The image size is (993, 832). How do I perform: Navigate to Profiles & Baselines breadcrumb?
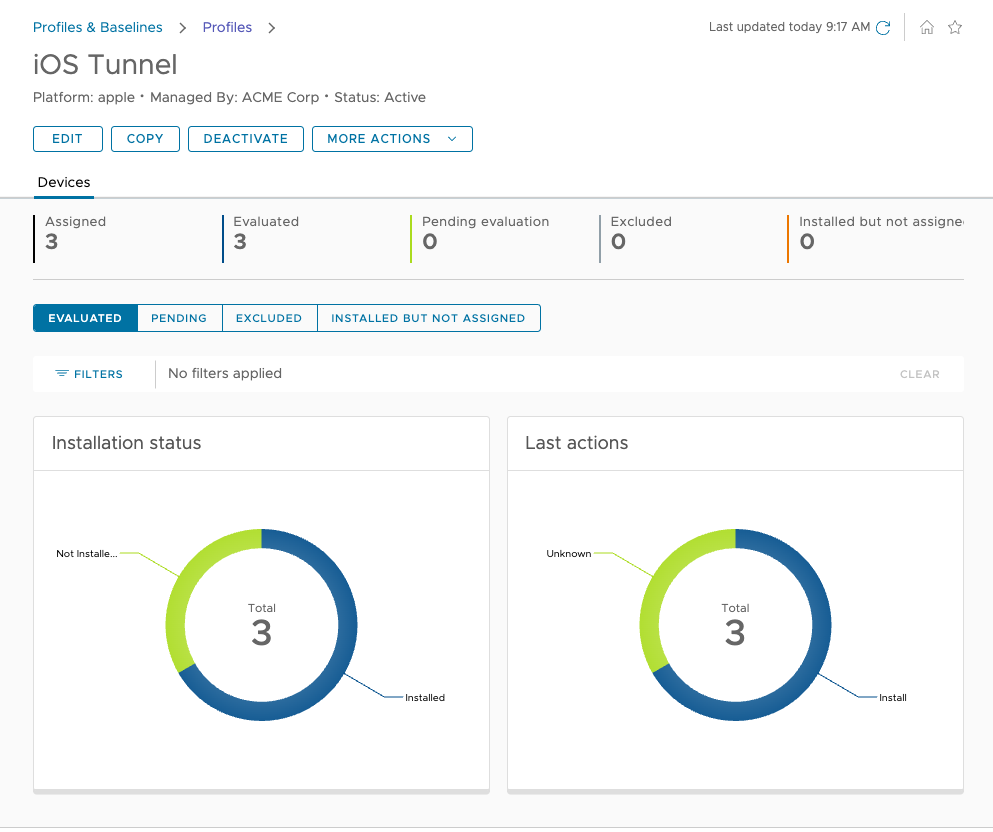click(98, 28)
